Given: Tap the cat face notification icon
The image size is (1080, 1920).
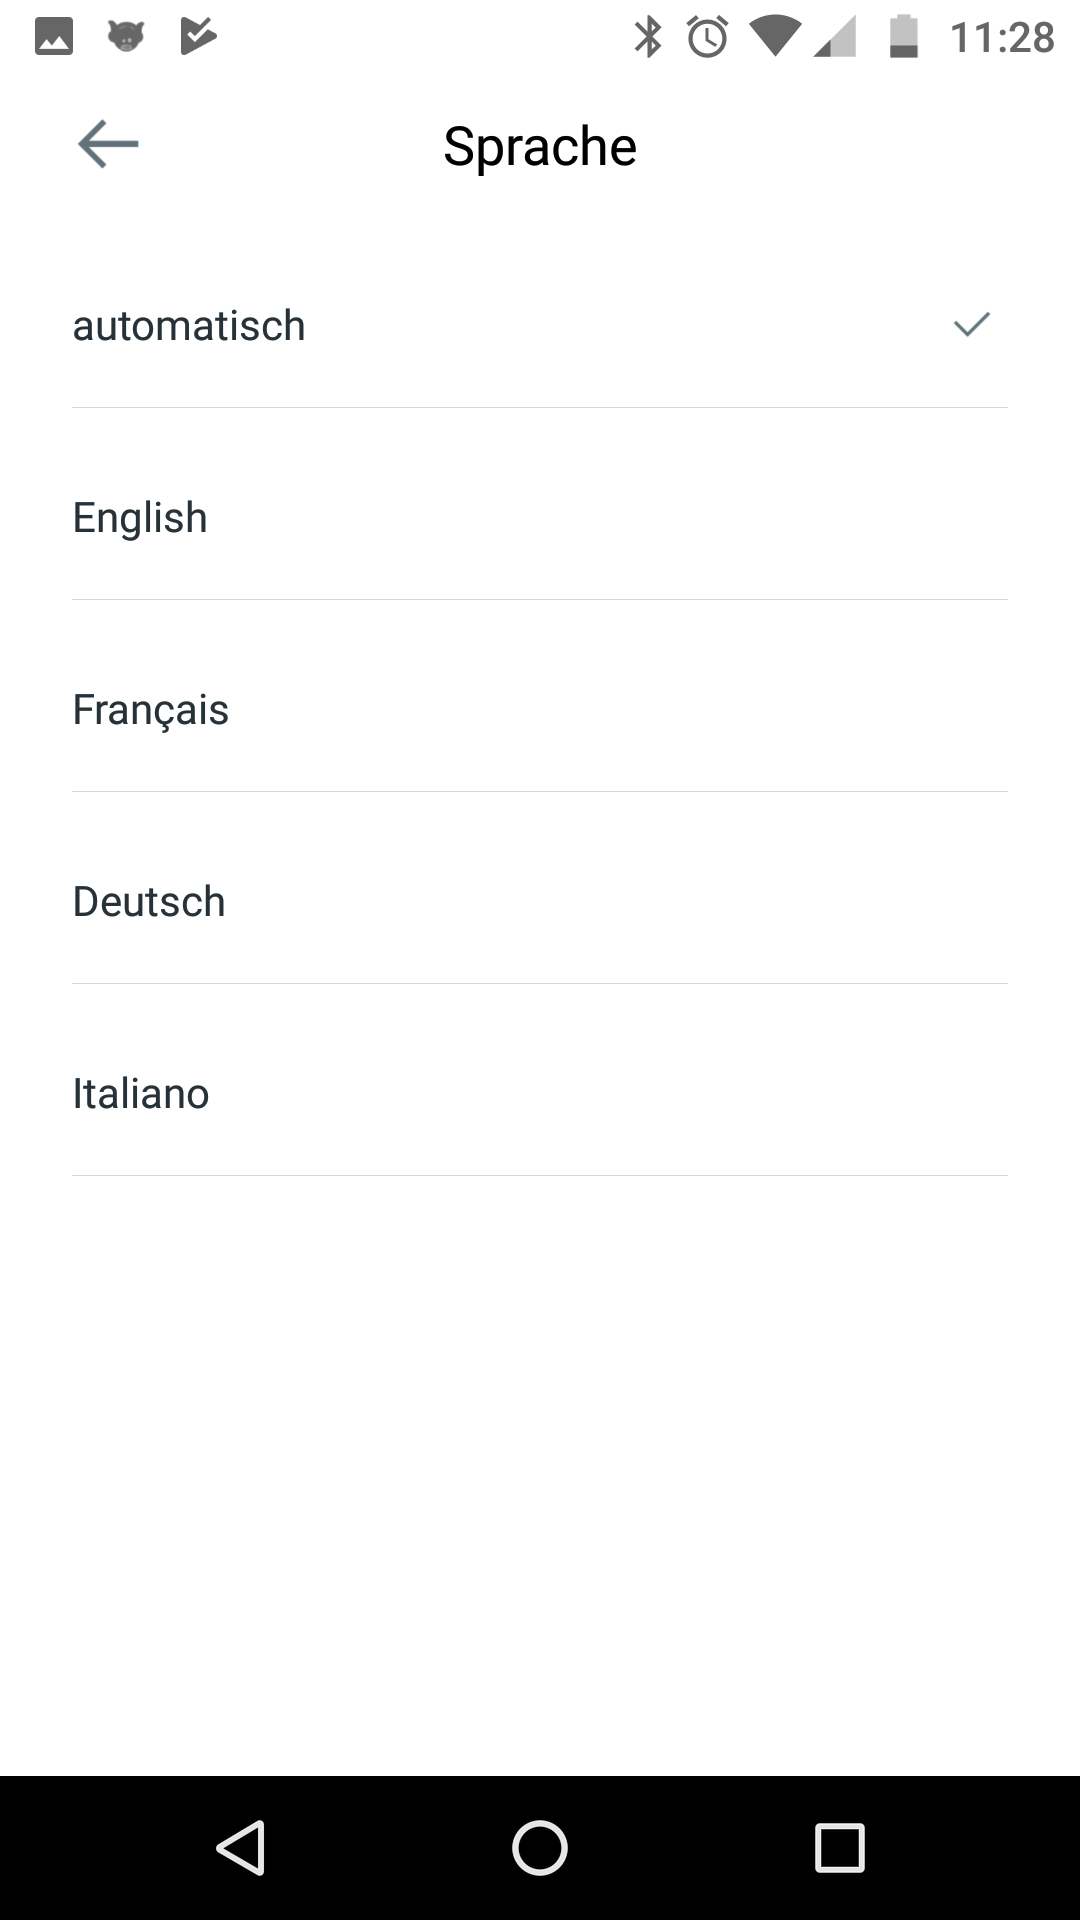Looking at the screenshot, I should coord(126,37).
